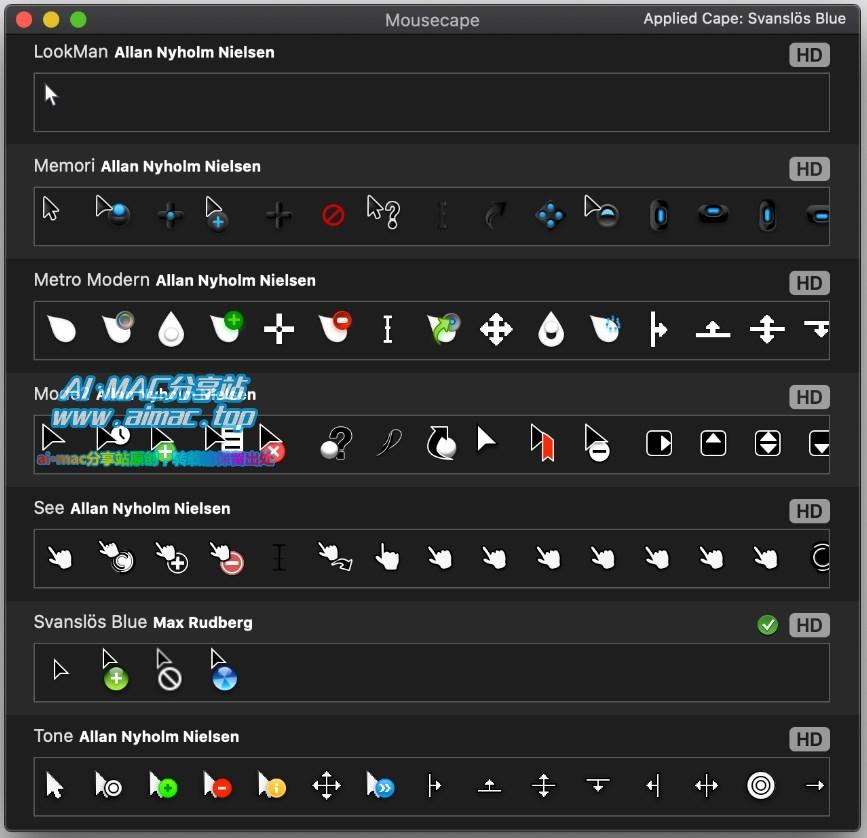Select the plain arrow cursor in Memori row
The width and height of the screenshot is (867, 838).
pos(50,209)
